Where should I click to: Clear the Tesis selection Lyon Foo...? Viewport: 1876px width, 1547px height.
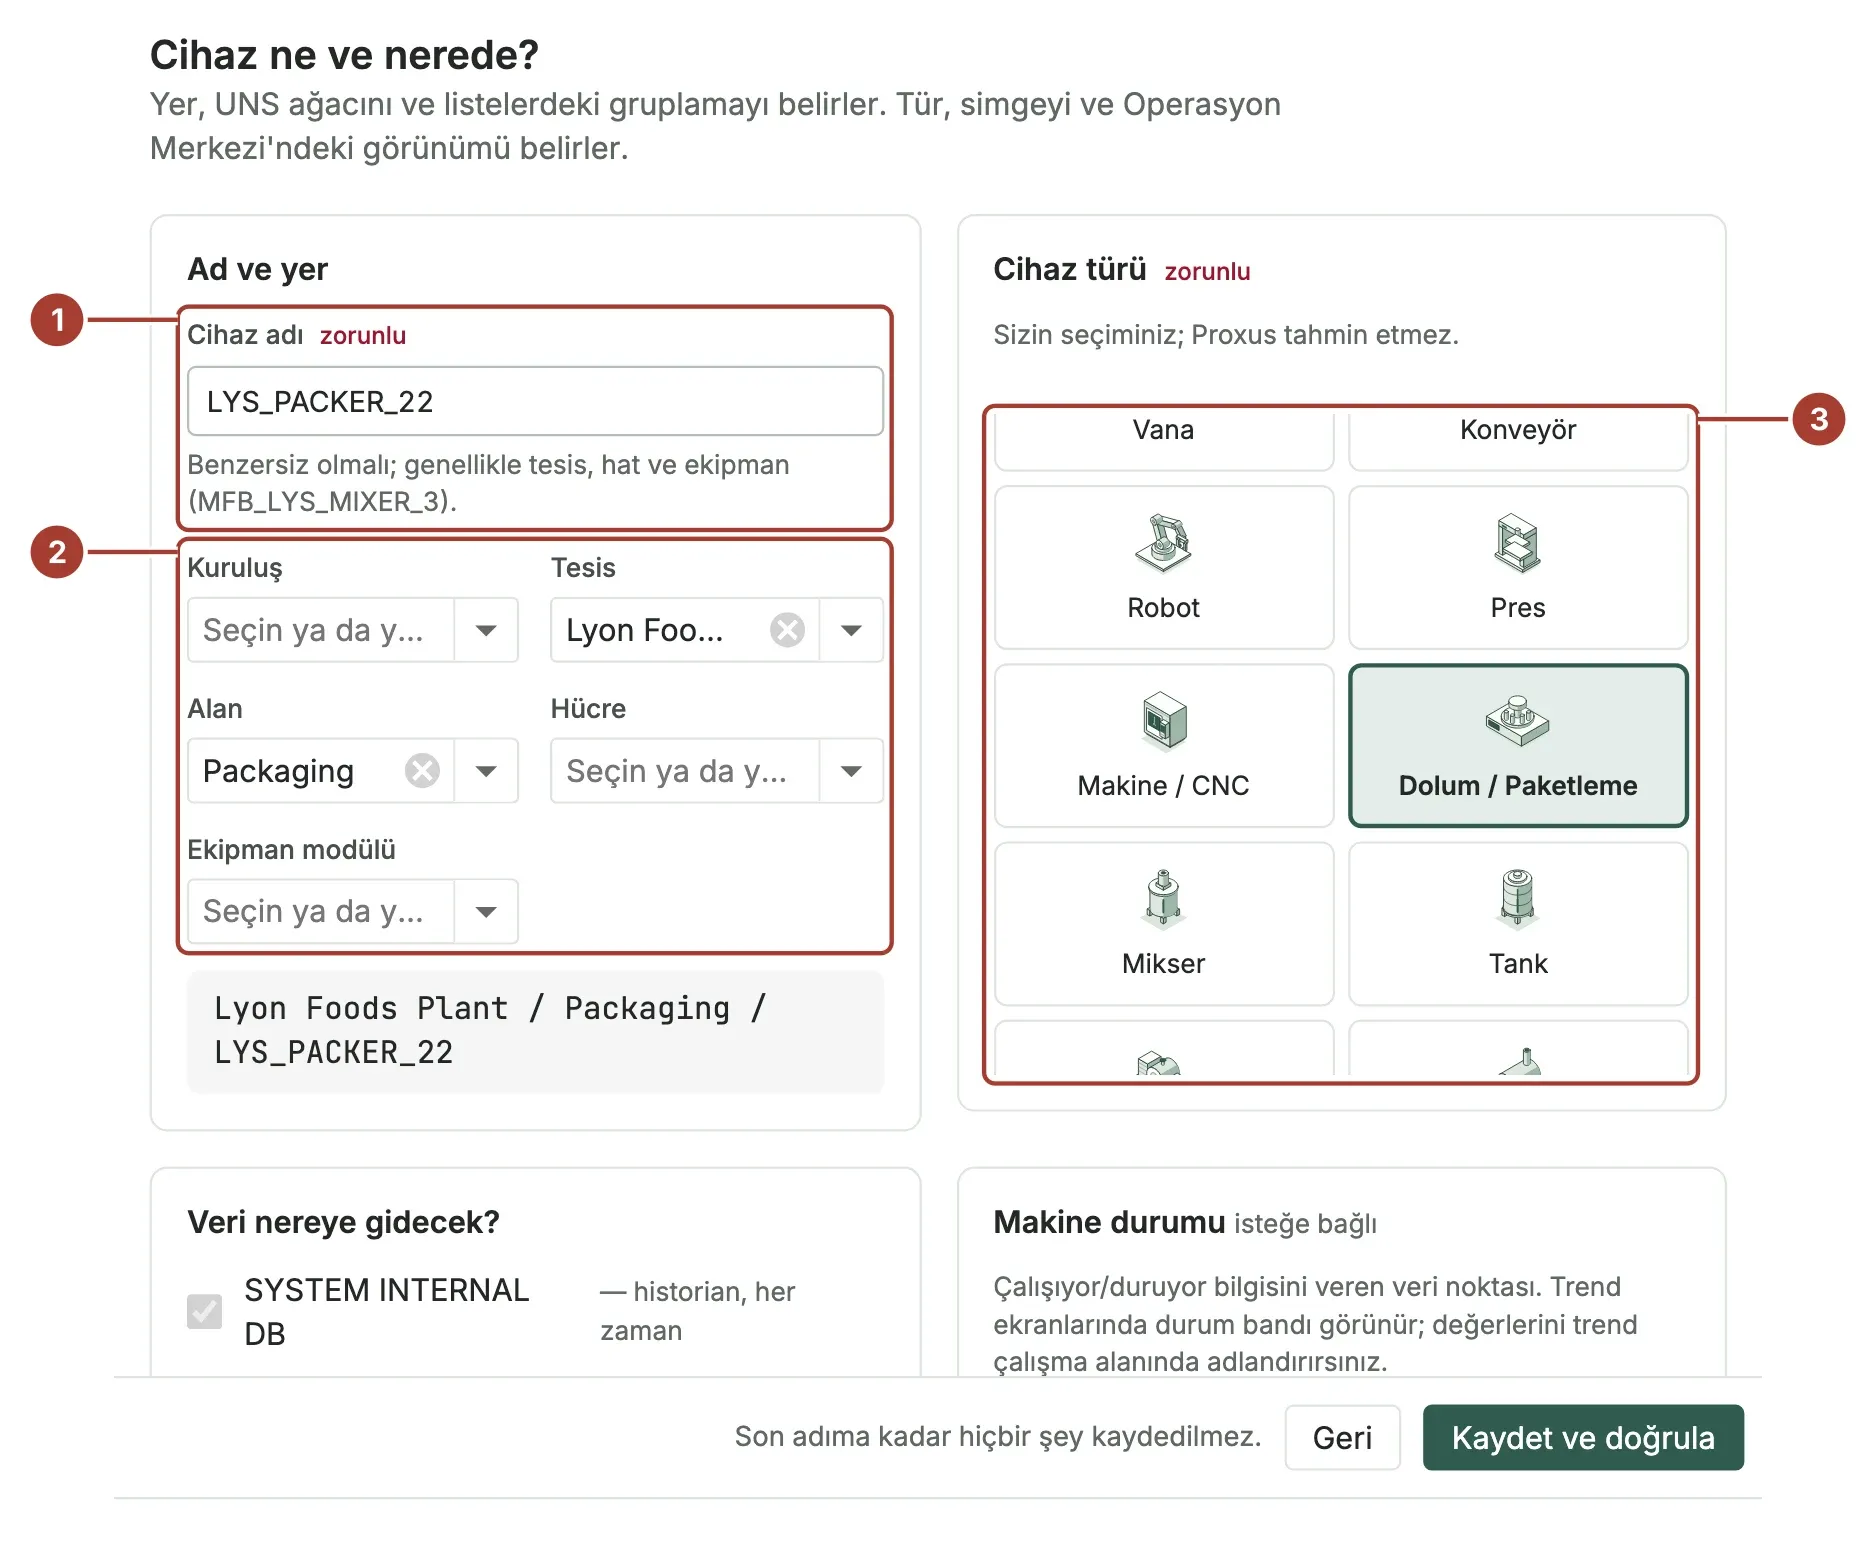coord(787,630)
